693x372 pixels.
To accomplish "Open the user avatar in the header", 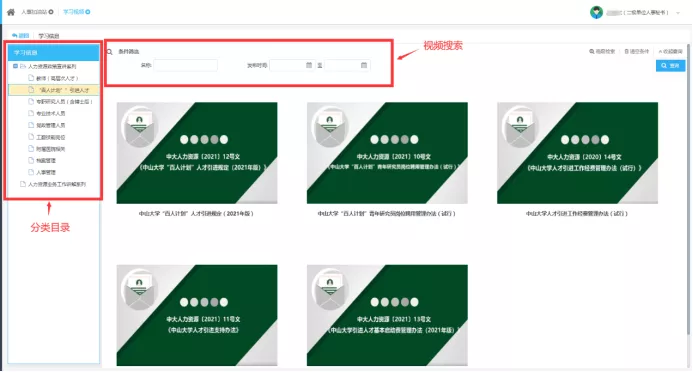I will click(596, 12).
